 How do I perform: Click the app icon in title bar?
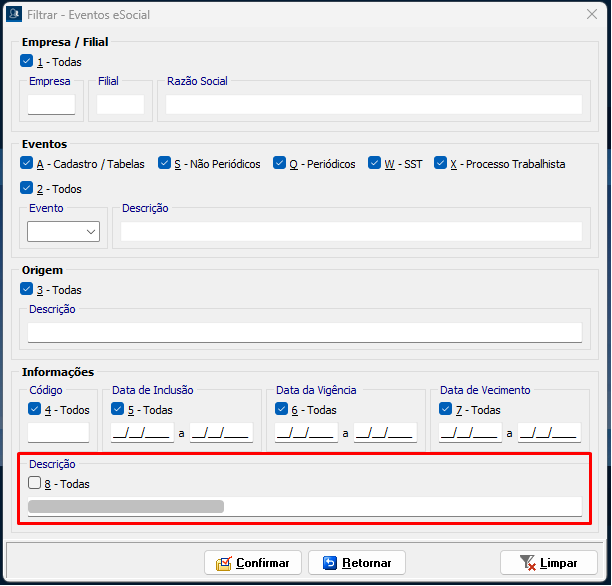click(14, 15)
